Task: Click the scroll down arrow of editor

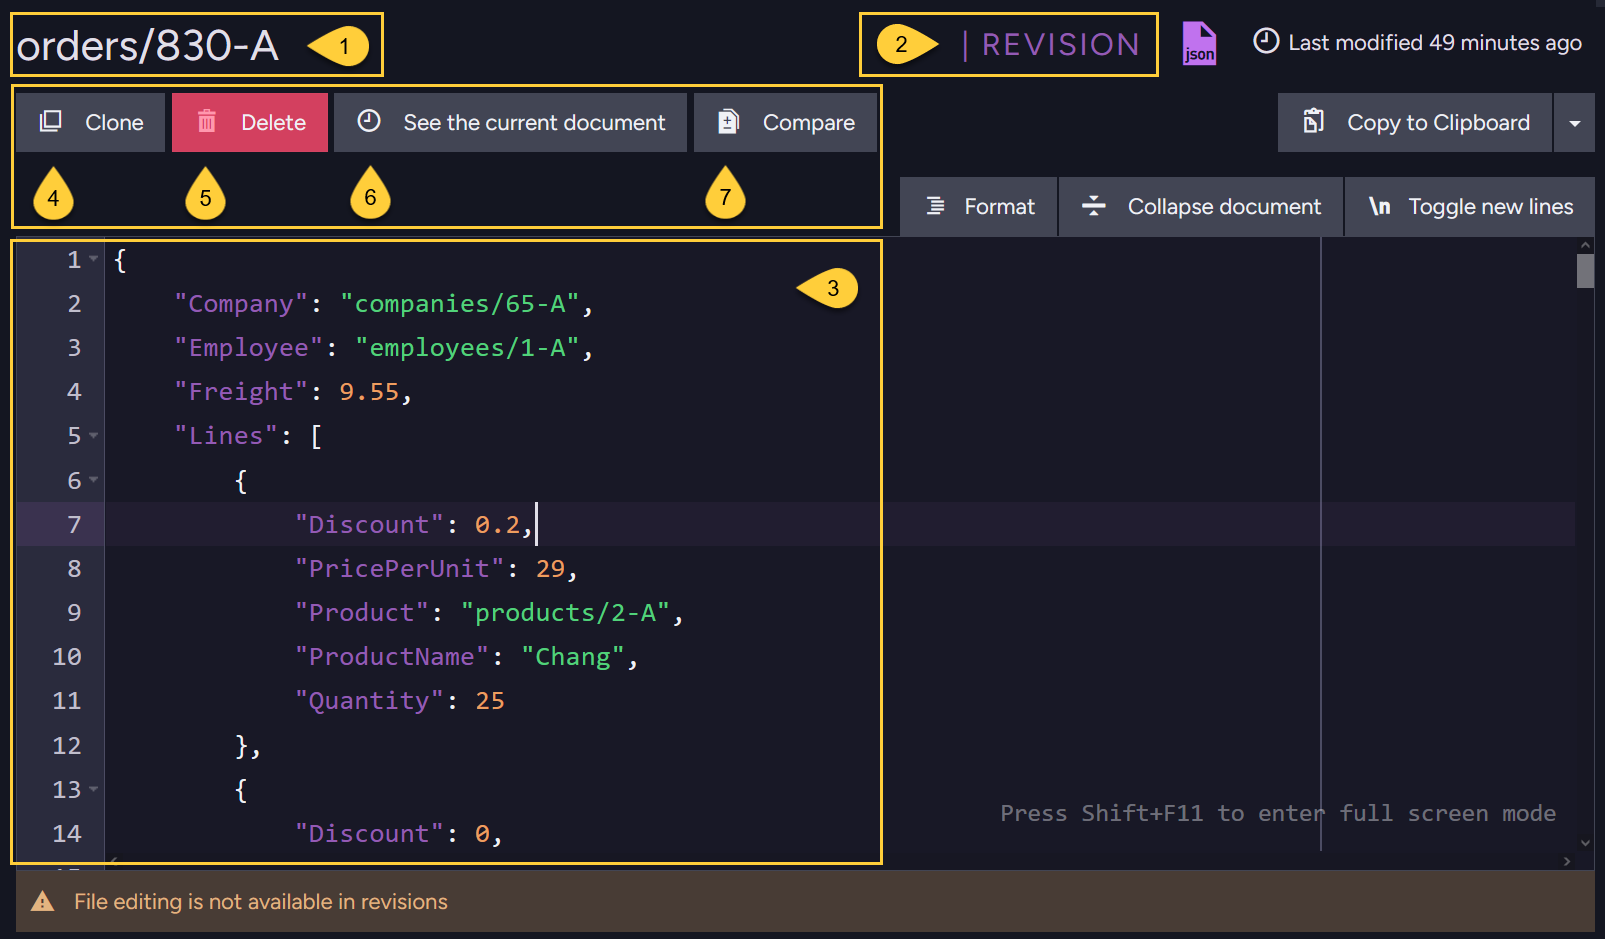Action: tap(1585, 843)
